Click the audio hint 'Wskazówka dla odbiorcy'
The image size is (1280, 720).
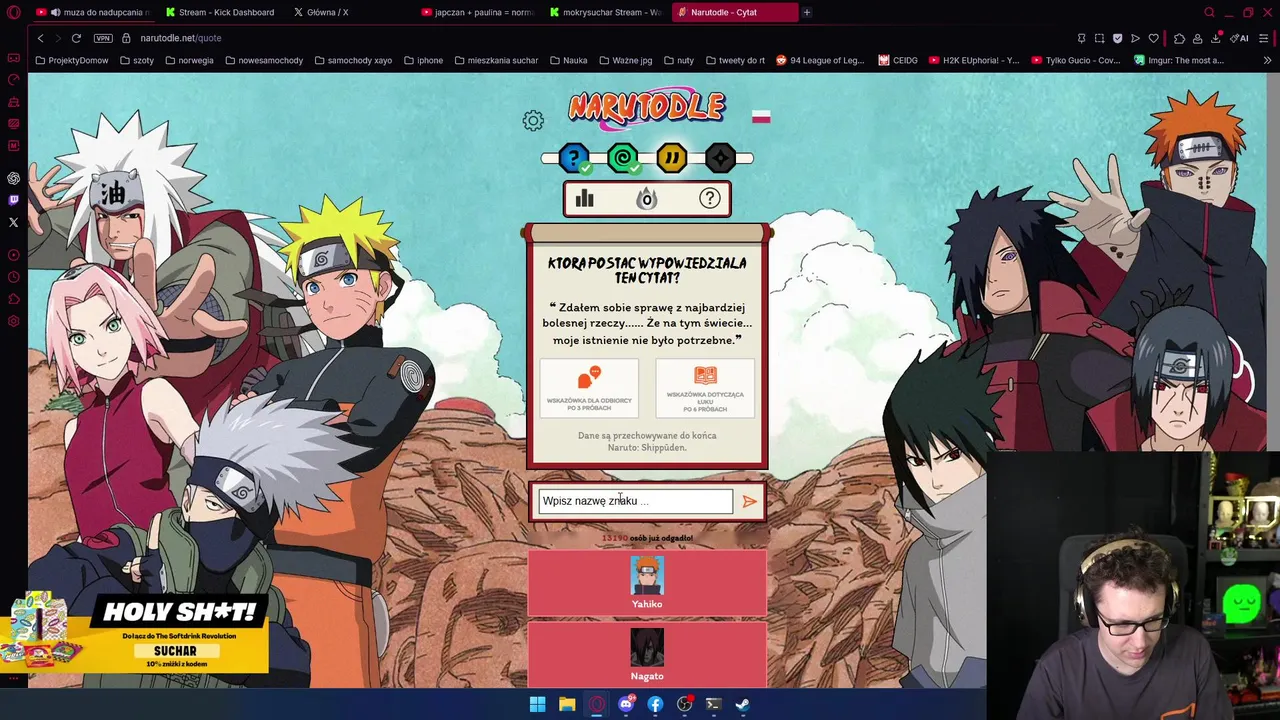589,389
